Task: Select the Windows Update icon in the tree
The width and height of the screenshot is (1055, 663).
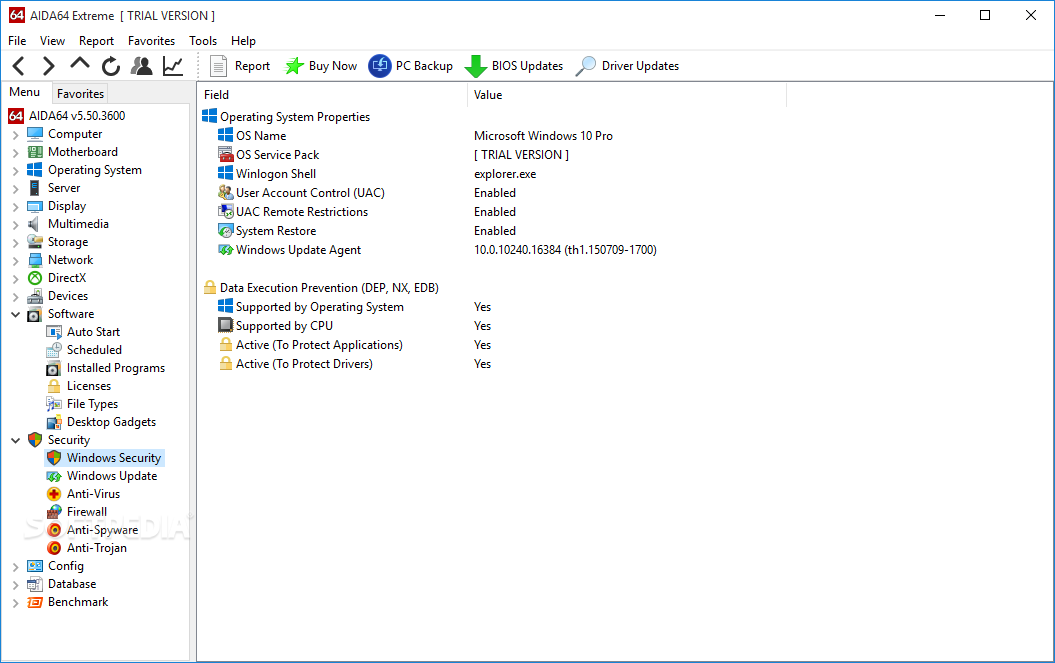Action: [54, 476]
